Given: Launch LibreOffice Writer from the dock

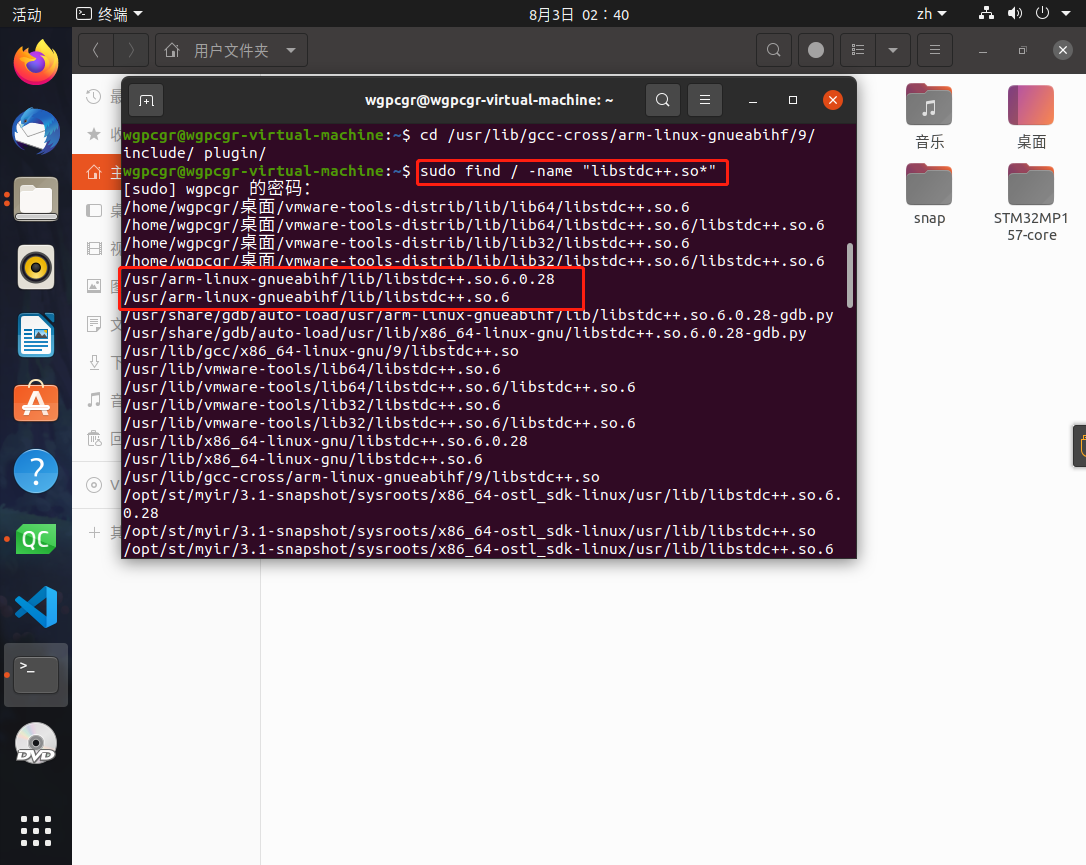Looking at the screenshot, I should click(x=36, y=335).
